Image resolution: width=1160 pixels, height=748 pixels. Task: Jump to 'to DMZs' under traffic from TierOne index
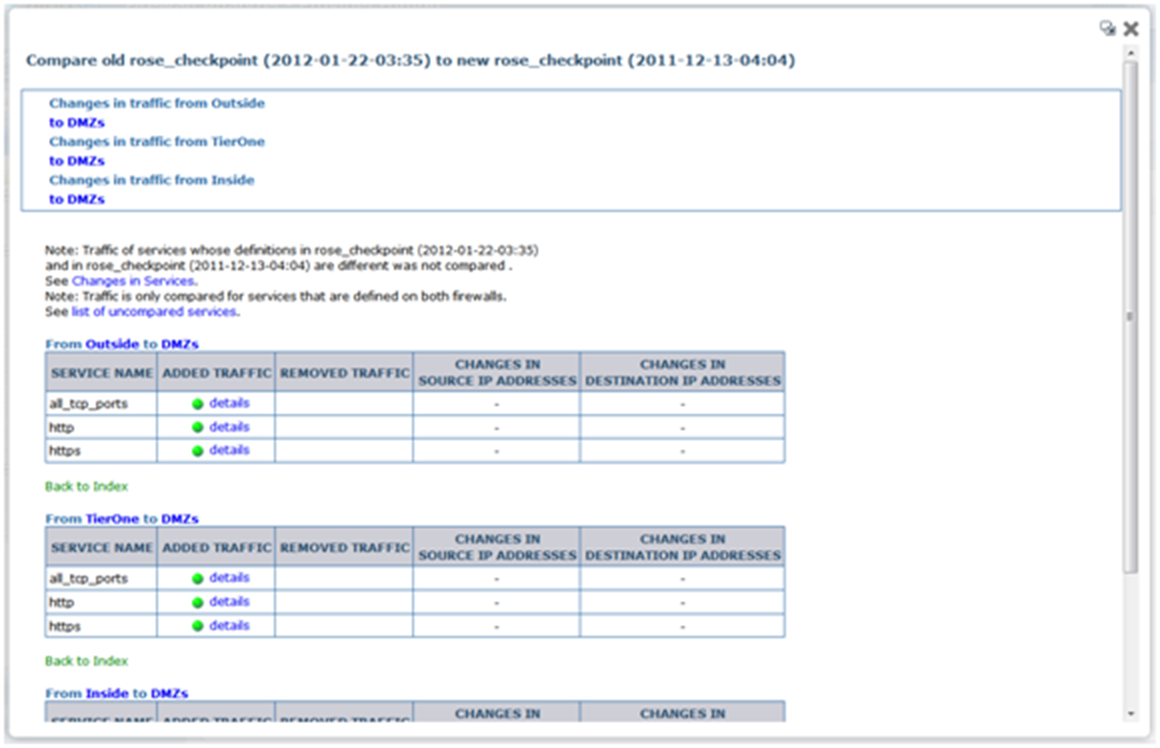pyautogui.click(x=77, y=161)
